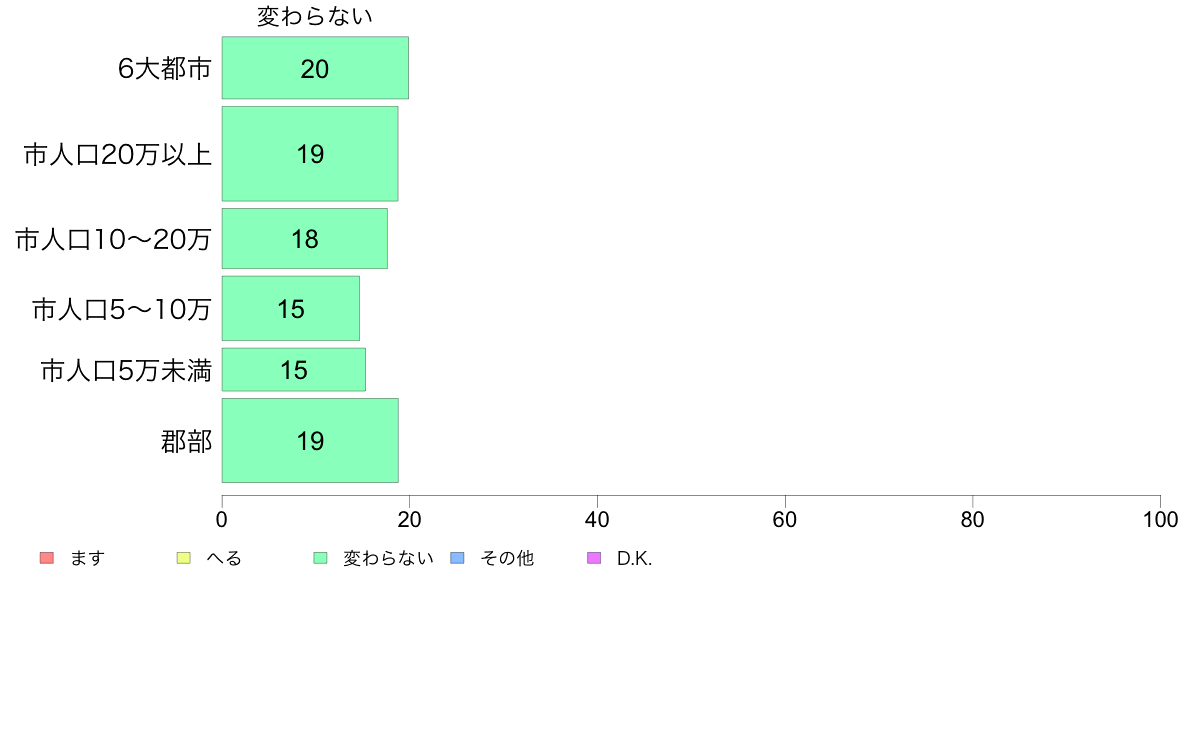This screenshot has height=736, width=1188.
Task: Click the green 変わらない legend swatch
Action: [x=320, y=558]
